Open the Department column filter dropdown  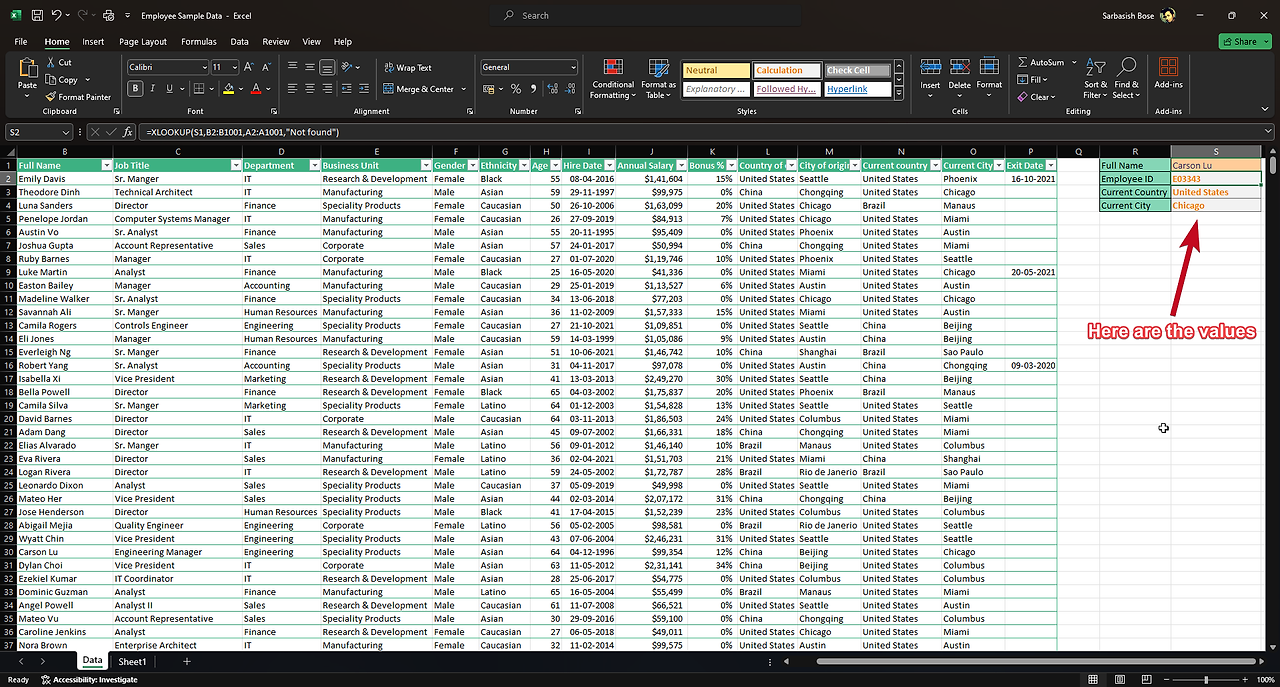point(313,165)
